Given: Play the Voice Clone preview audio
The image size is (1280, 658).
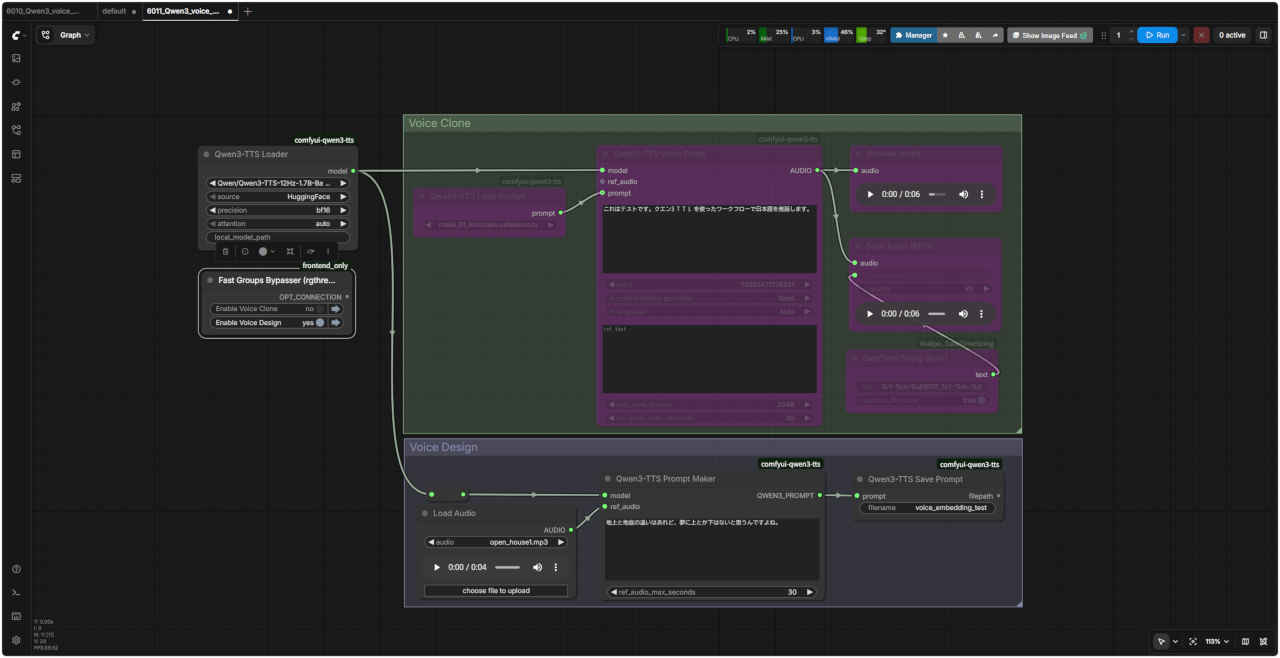Looking at the screenshot, I should pos(870,194).
